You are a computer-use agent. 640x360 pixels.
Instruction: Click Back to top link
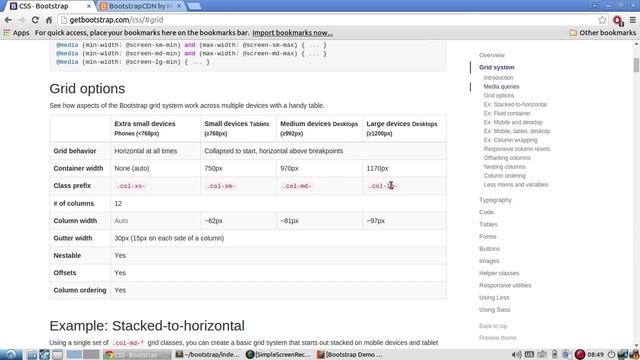(x=493, y=326)
